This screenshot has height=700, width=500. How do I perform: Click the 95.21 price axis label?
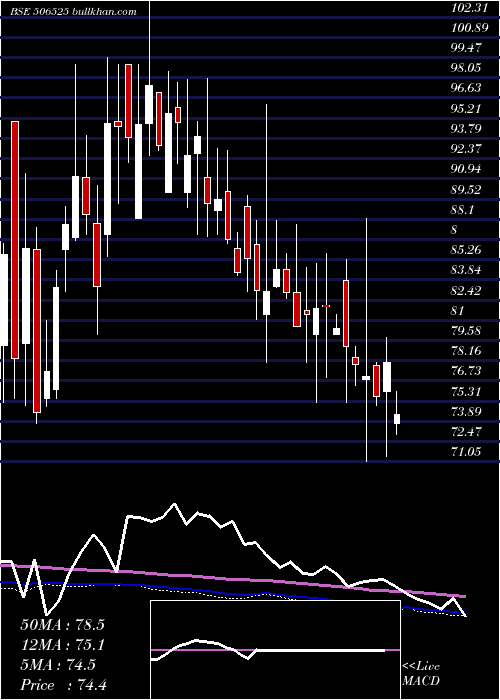[x=467, y=108]
